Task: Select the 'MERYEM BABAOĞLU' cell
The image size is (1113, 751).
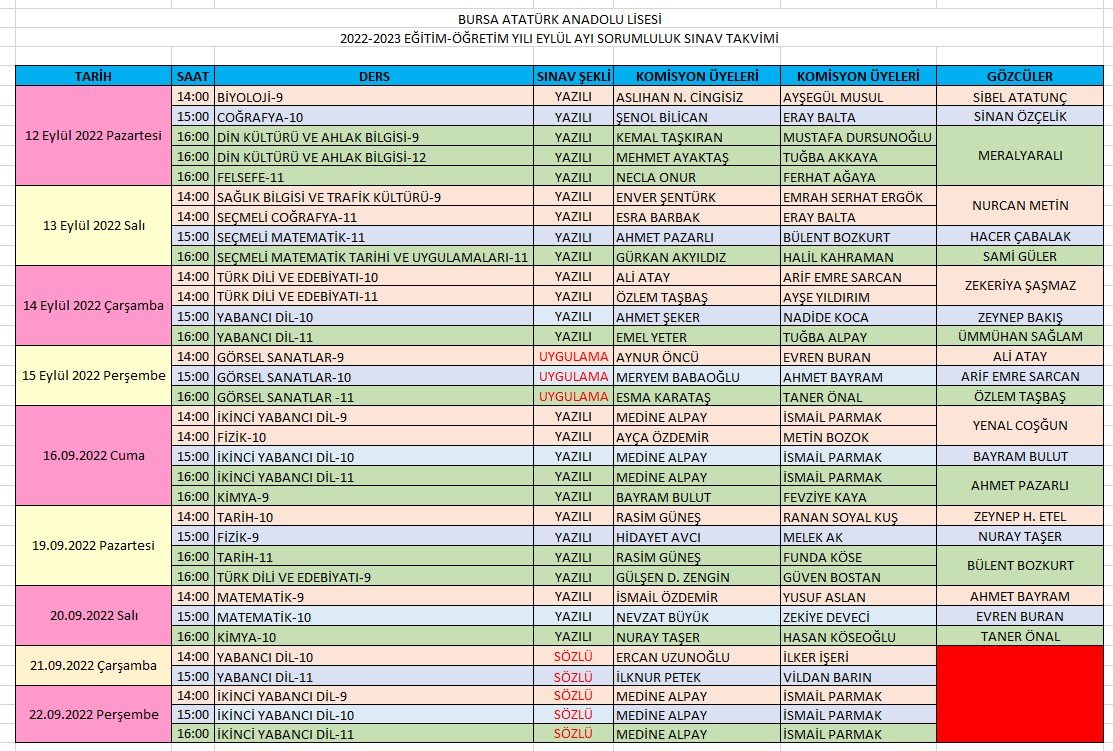Action: click(696, 377)
